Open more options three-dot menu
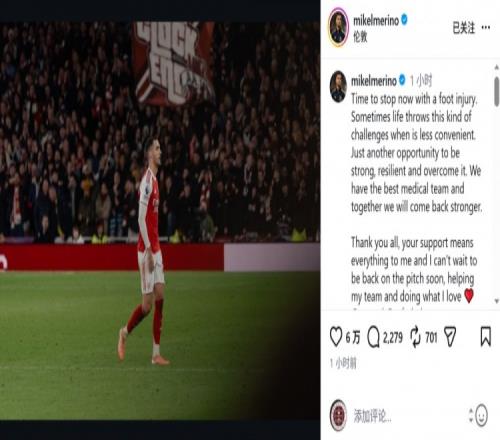Screen dimensions: 500x440 point(486,27)
